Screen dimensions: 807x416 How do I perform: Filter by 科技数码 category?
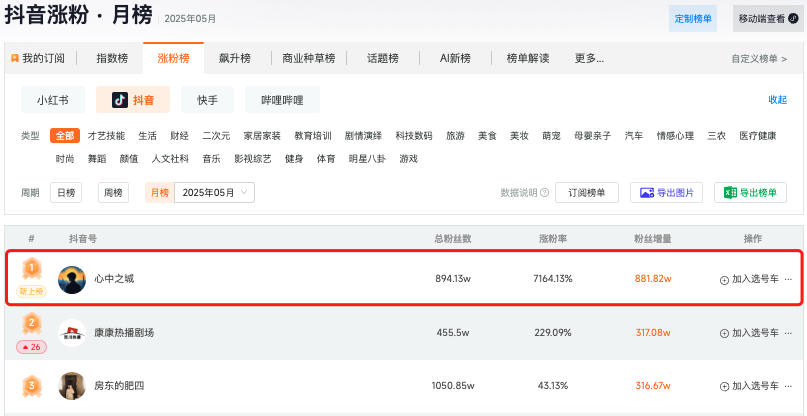[414, 136]
